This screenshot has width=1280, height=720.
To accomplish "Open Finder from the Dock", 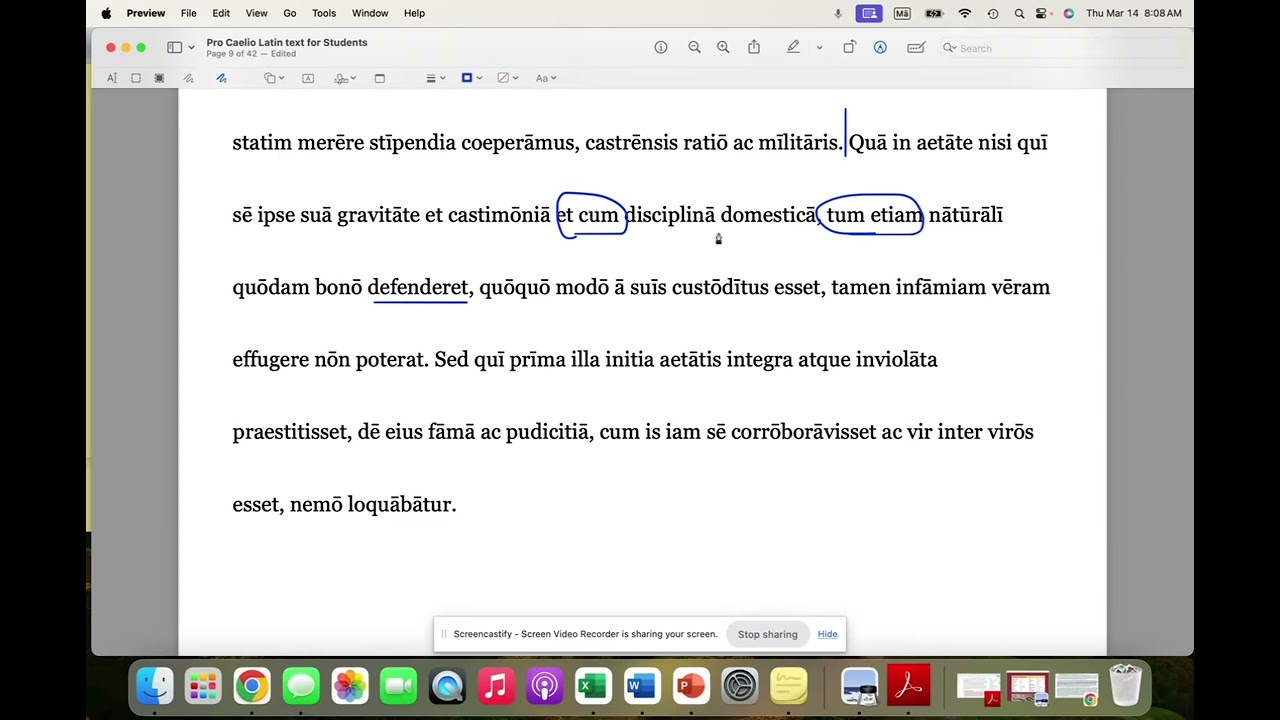I will pyautogui.click(x=154, y=686).
